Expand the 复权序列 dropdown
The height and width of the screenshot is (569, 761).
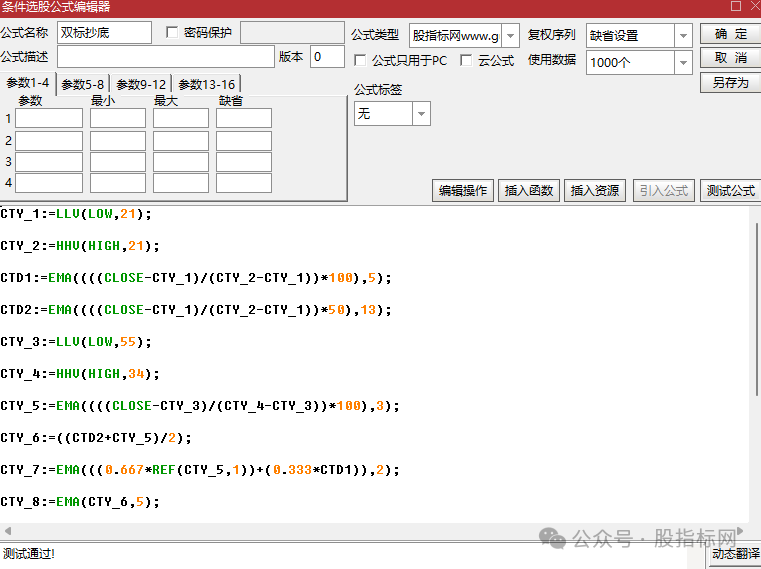click(683, 36)
